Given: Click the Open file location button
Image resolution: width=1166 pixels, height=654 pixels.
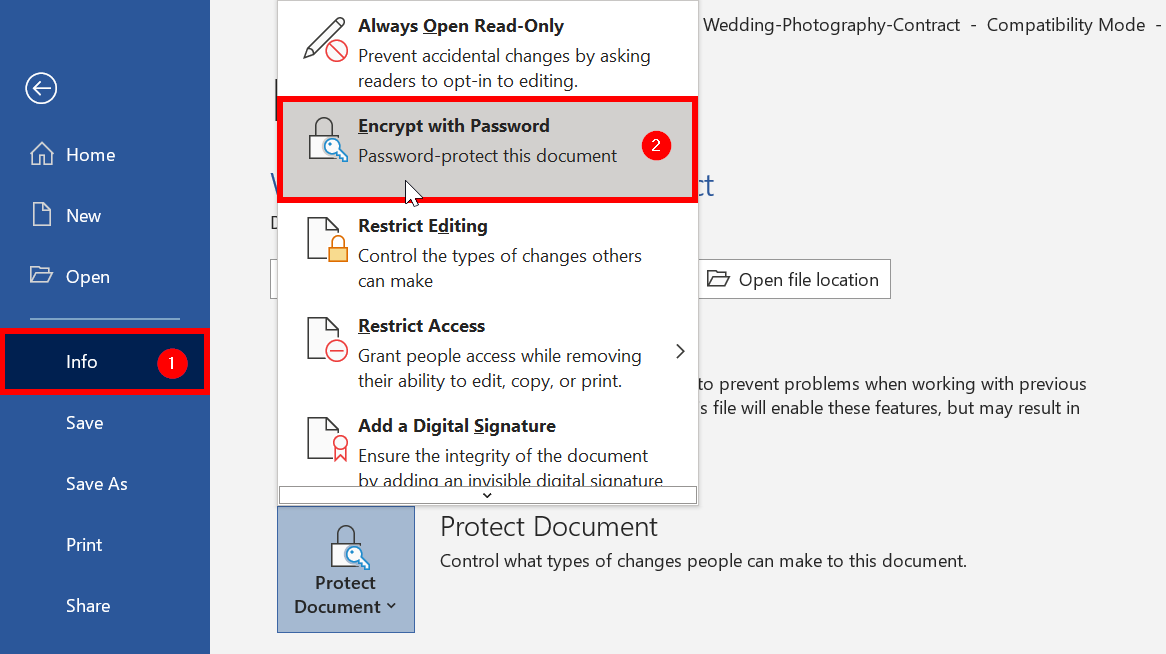Looking at the screenshot, I should (x=794, y=278).
